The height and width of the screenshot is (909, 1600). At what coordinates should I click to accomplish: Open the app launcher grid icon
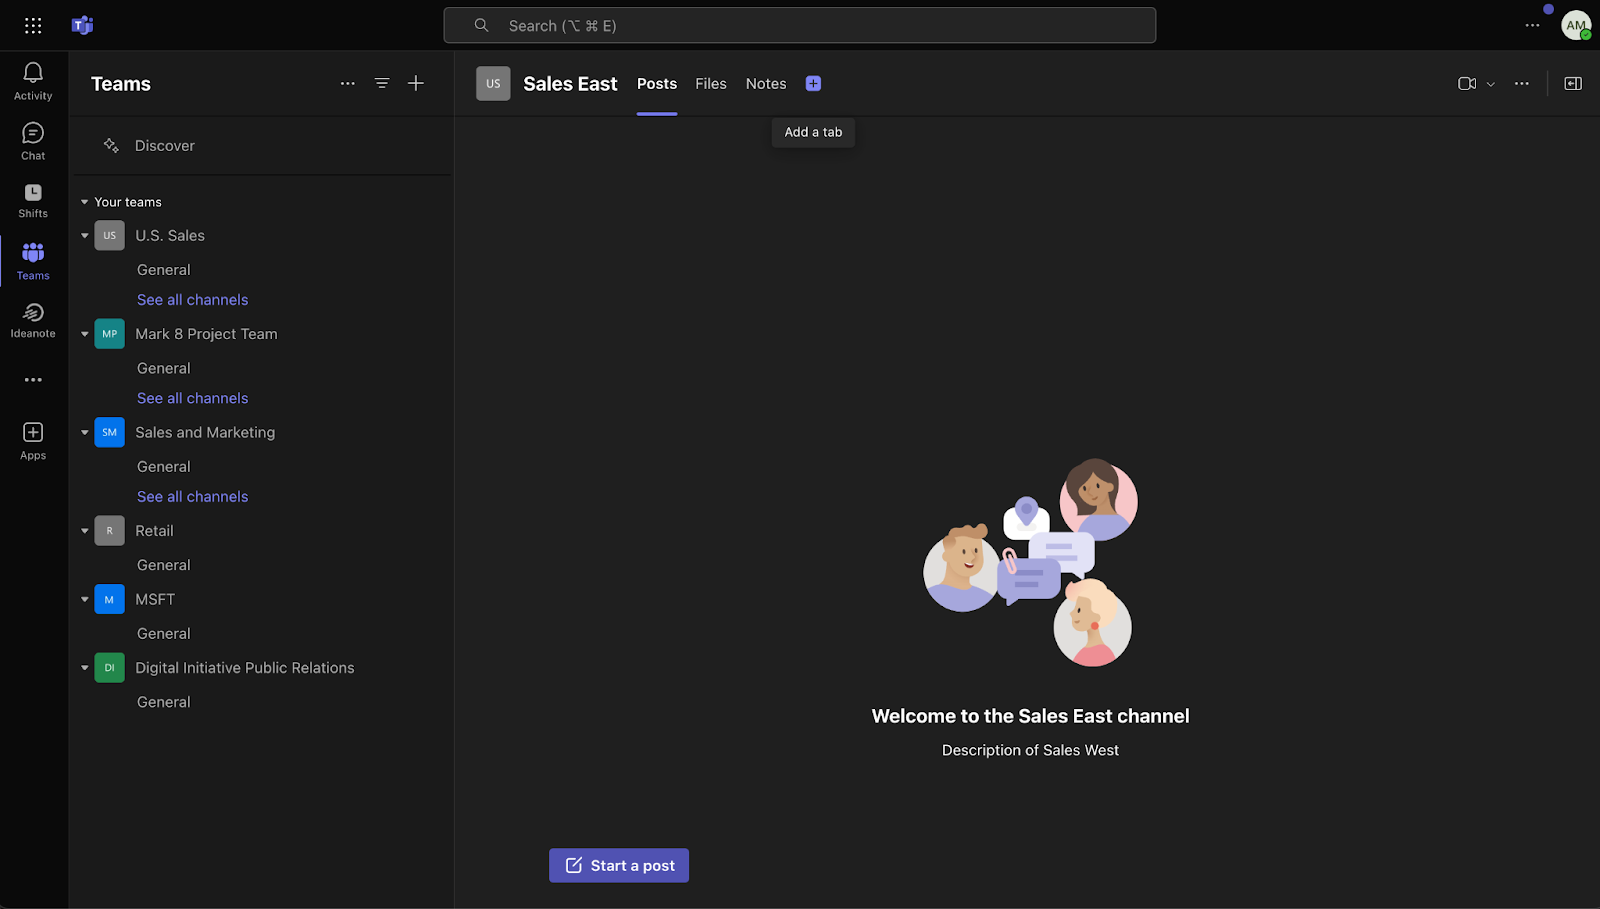pos(33,25)
